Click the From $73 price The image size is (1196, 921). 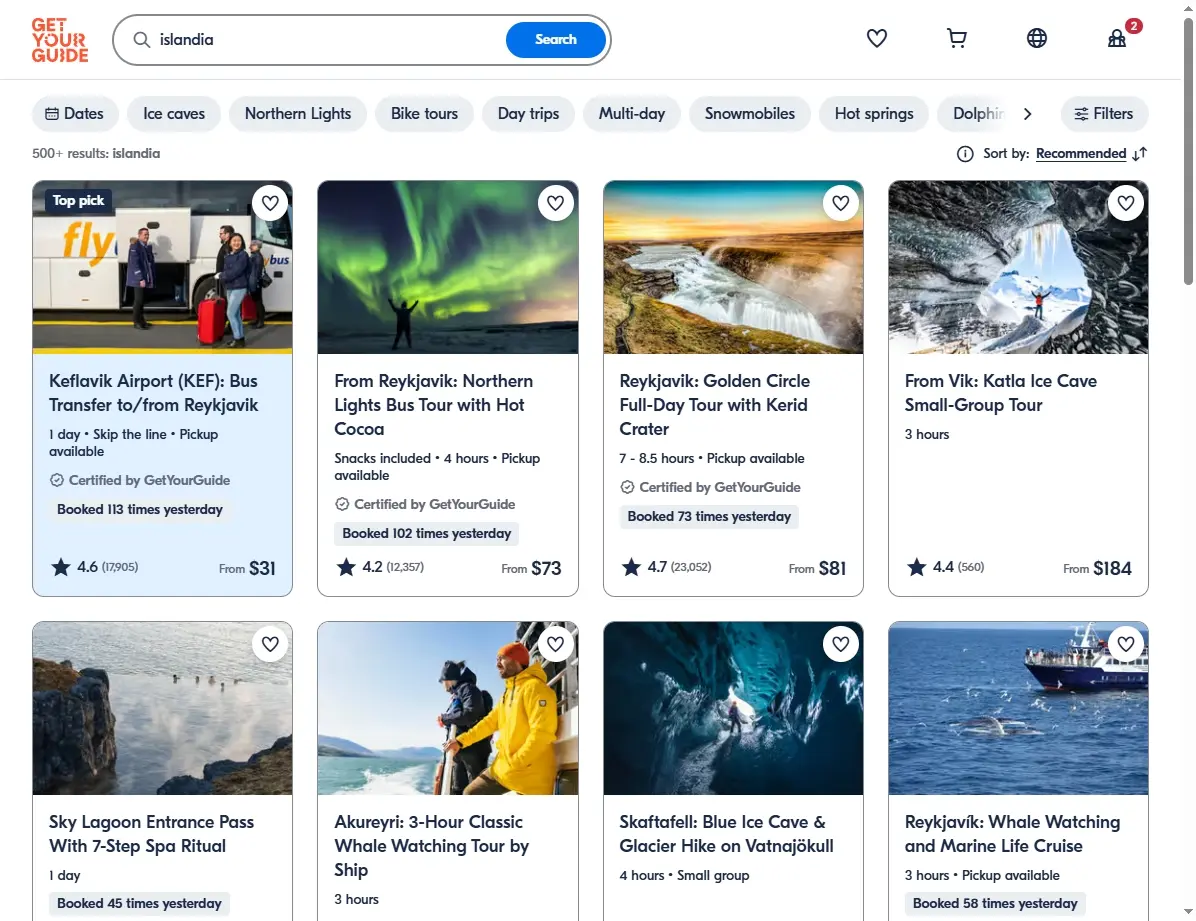coord(531,568)
